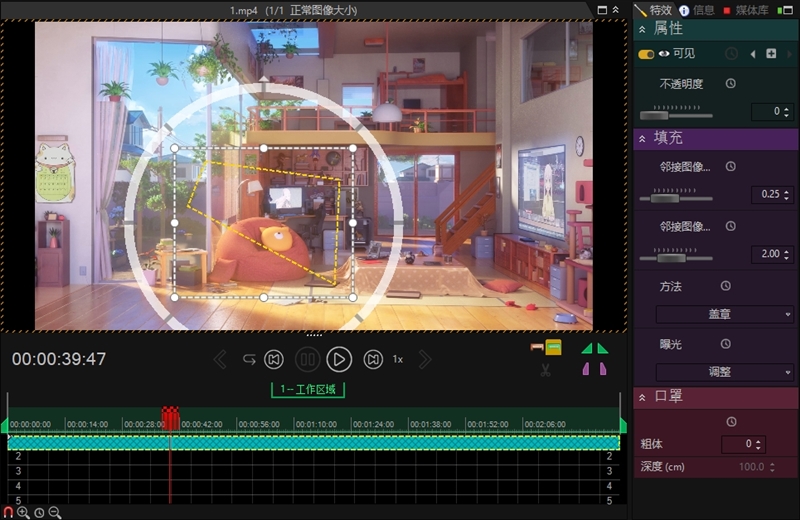This screenshot has width=800, height=520.
Task: Click the right purple marker button
Action: (x=603, y=369)
